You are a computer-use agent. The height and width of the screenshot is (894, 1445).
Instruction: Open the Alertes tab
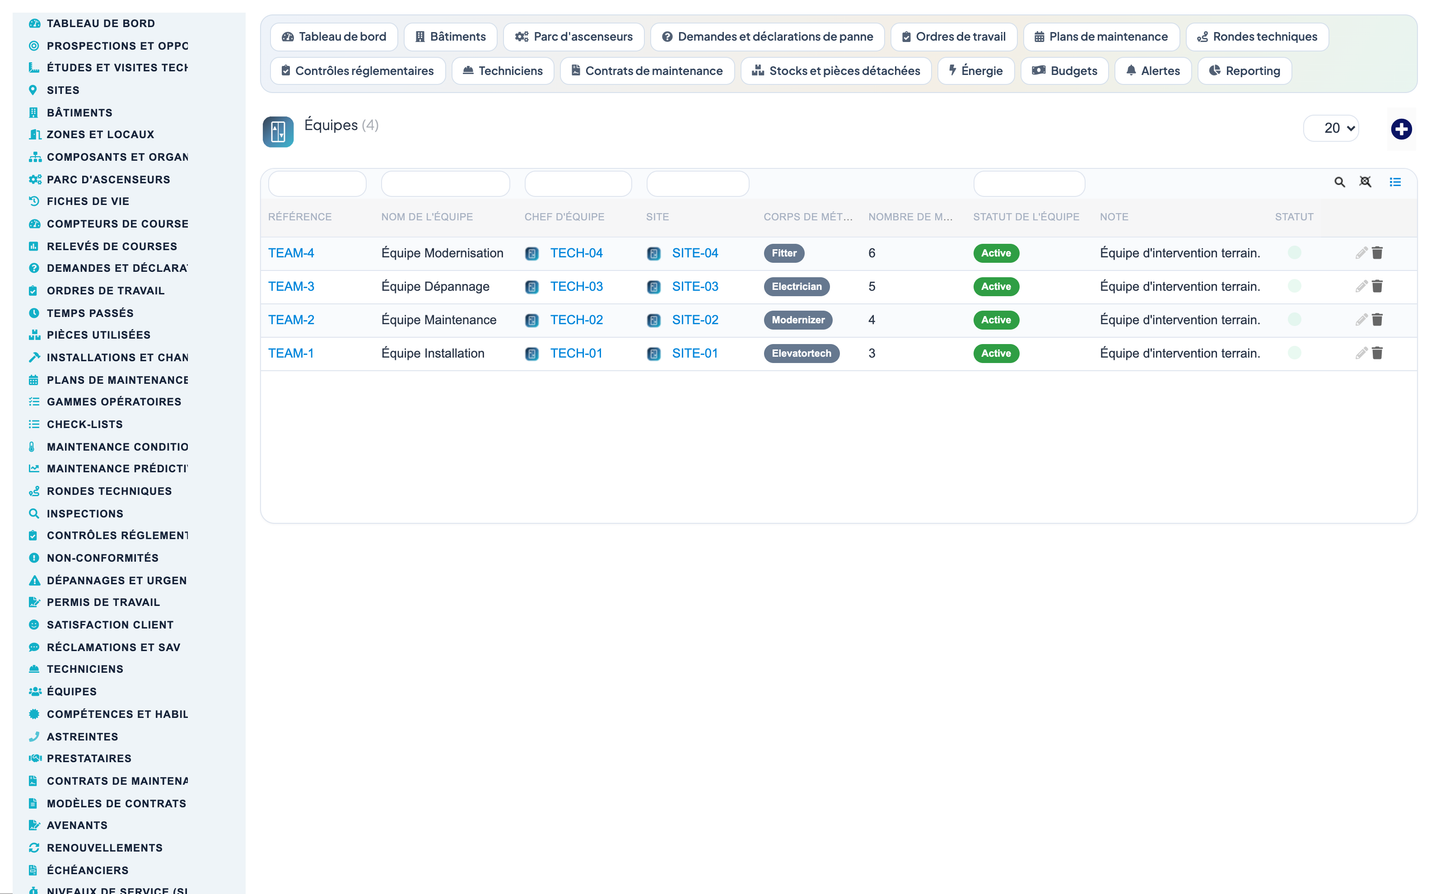pos(1152,71)
